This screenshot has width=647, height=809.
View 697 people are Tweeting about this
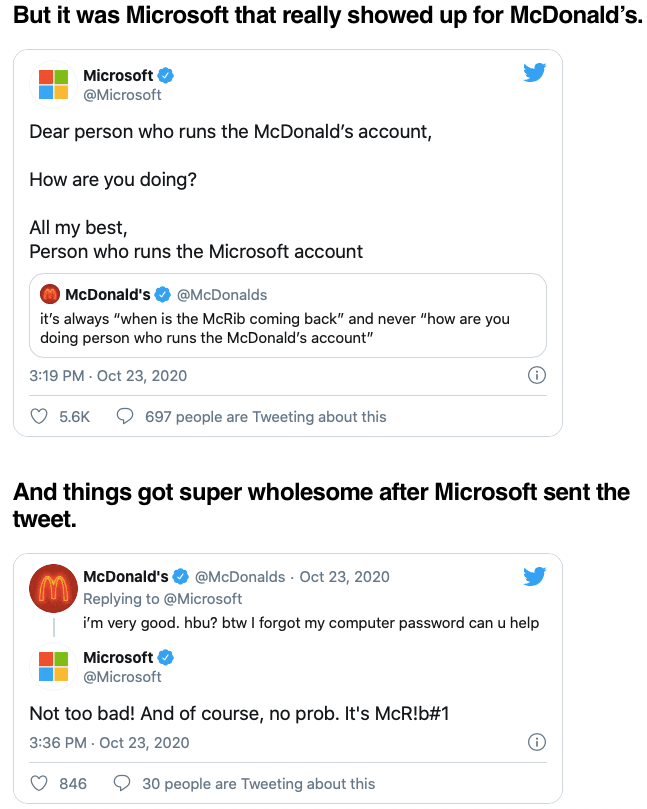[x=266, y=417]
